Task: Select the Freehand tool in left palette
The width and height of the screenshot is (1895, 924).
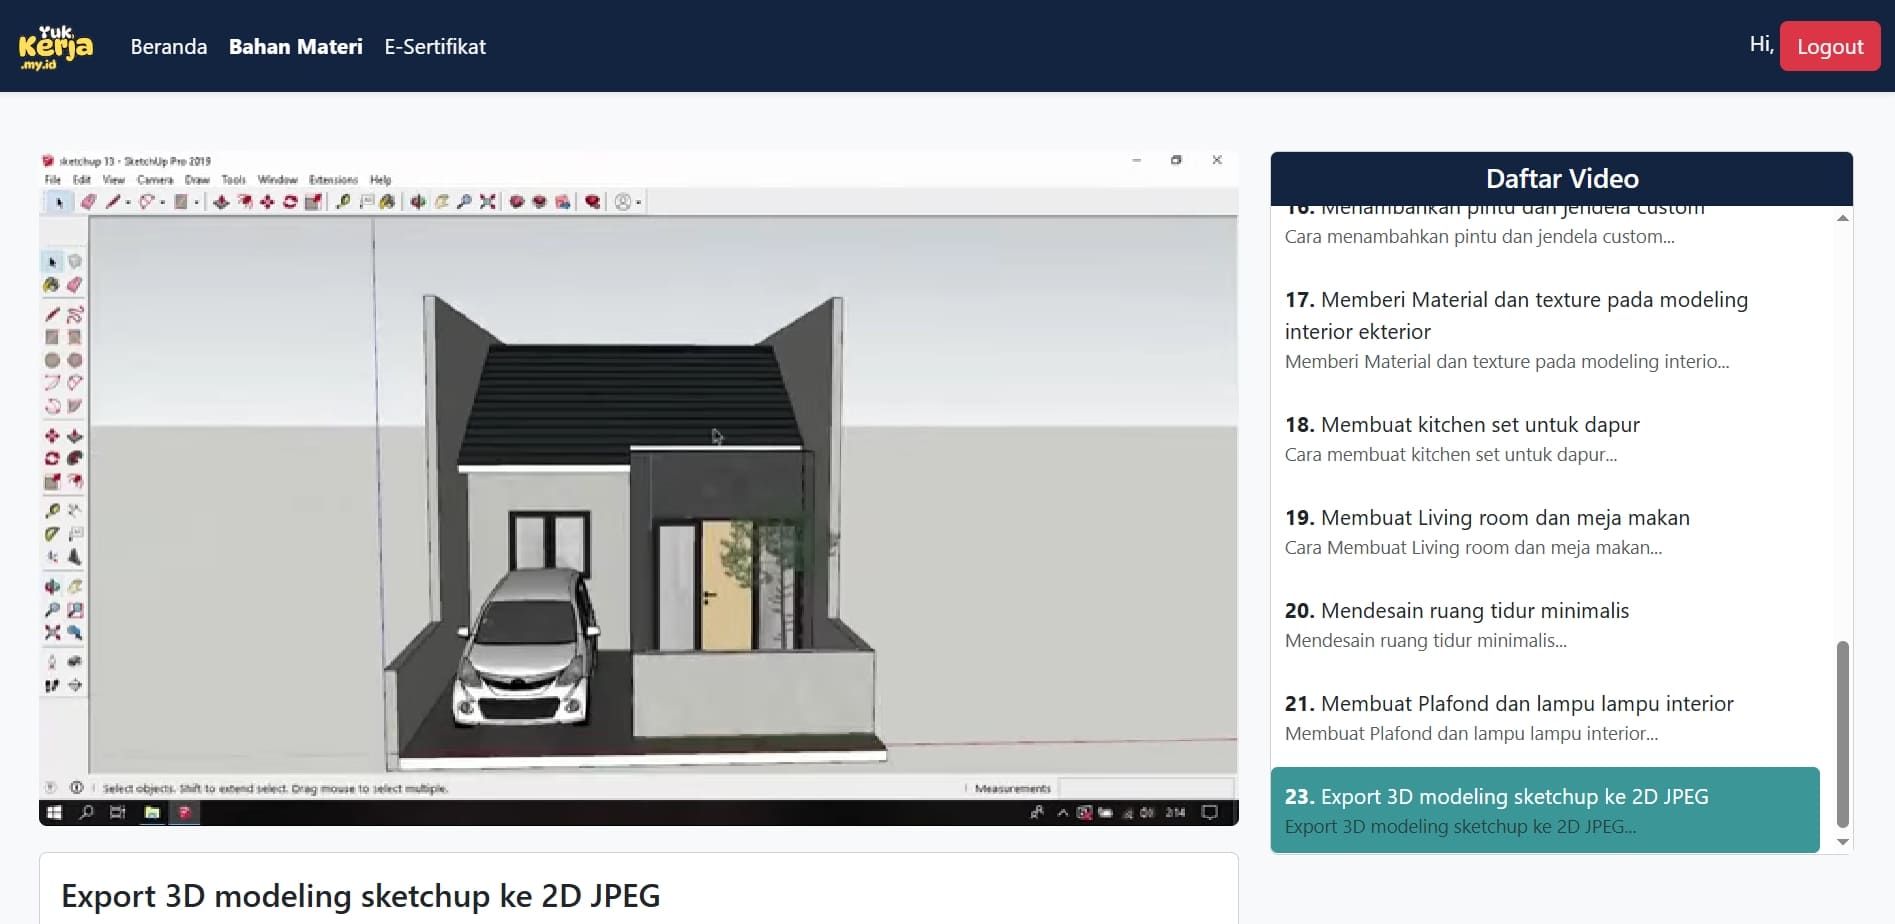Action: 75,314
